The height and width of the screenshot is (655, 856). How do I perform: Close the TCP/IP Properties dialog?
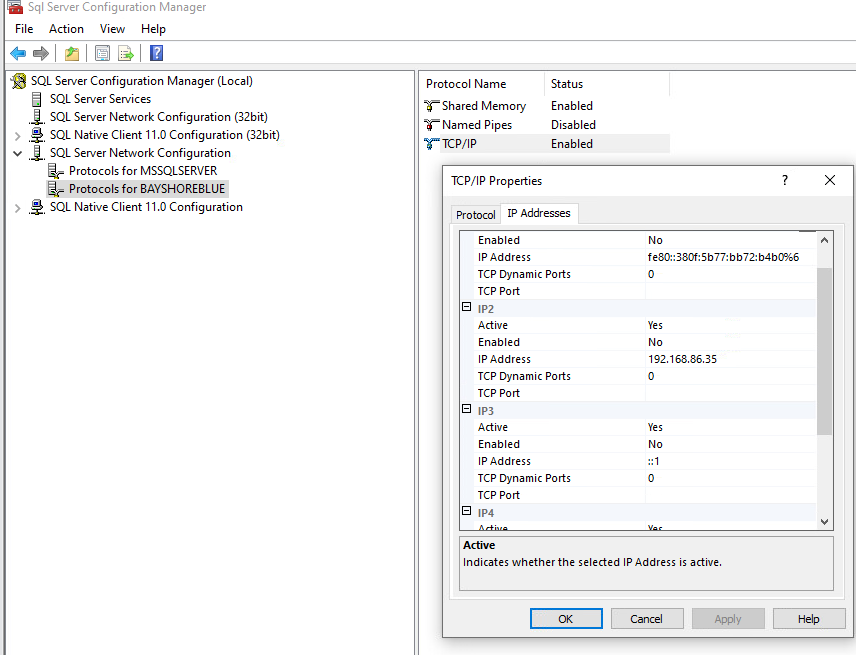click(x=830, y=180)
